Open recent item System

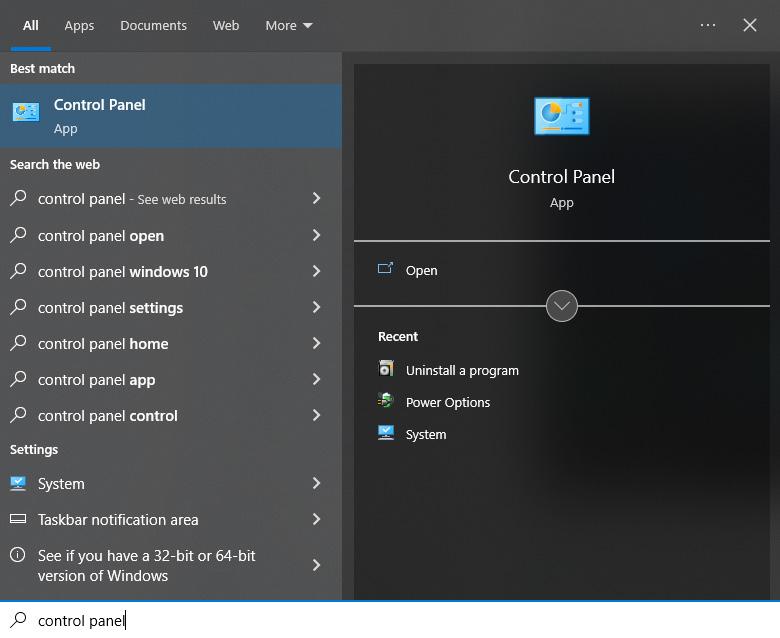click(x=426, y=435)
